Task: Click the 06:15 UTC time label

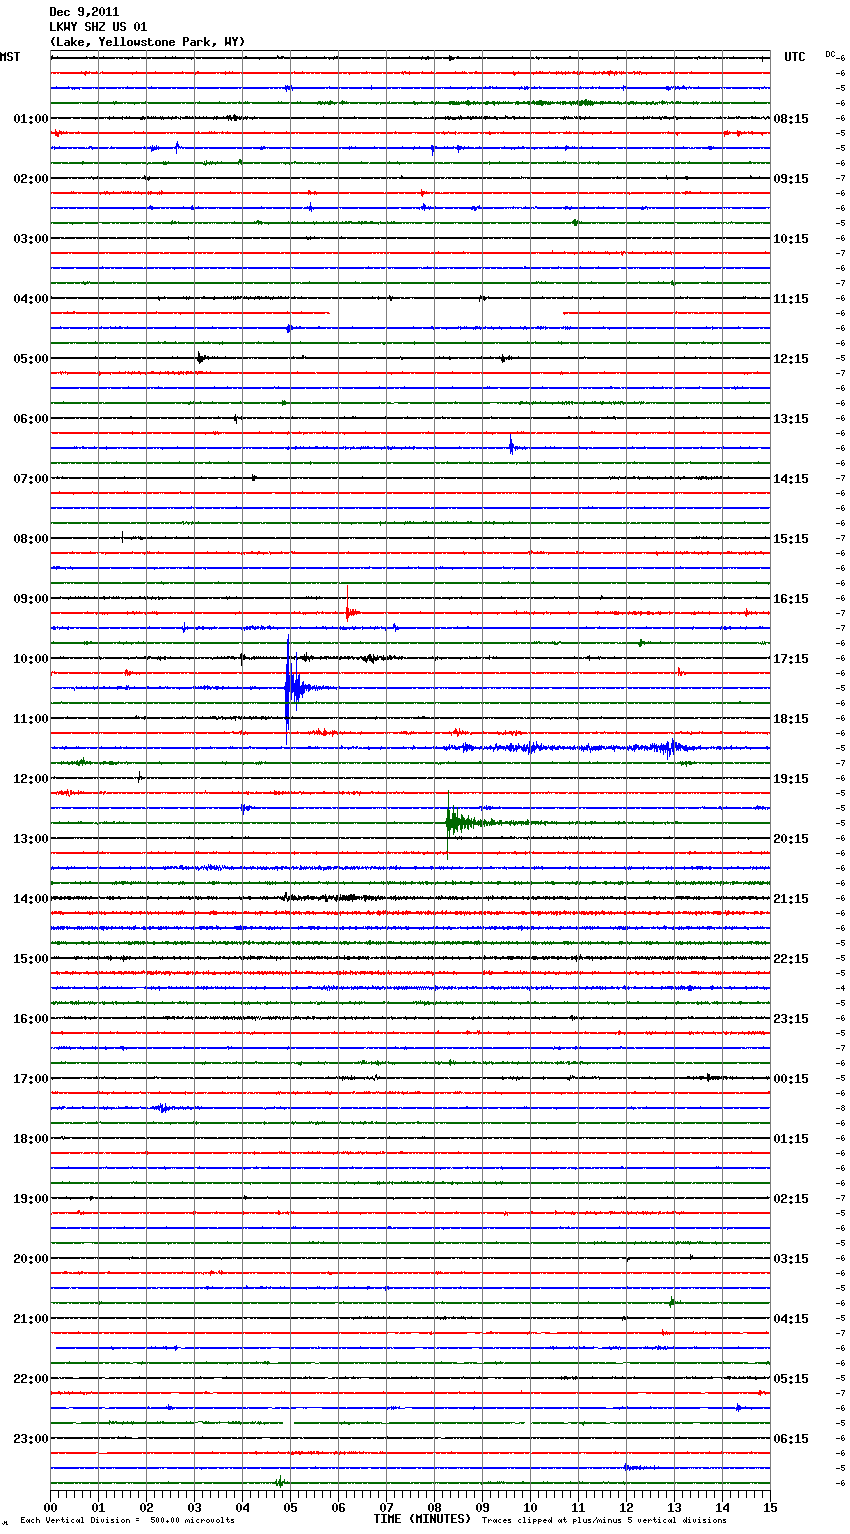Action: [791, 1439]
